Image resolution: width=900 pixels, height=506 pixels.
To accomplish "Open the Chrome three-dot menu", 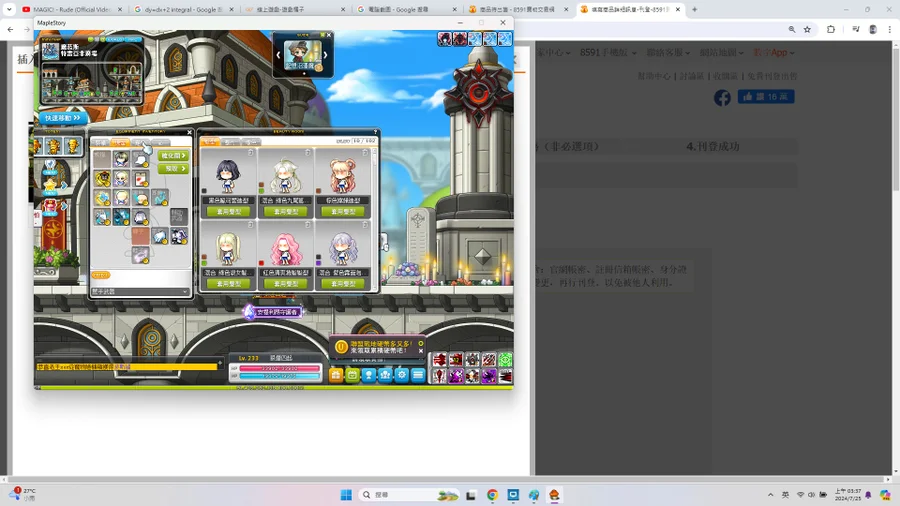I will click(x=890, y=29).
